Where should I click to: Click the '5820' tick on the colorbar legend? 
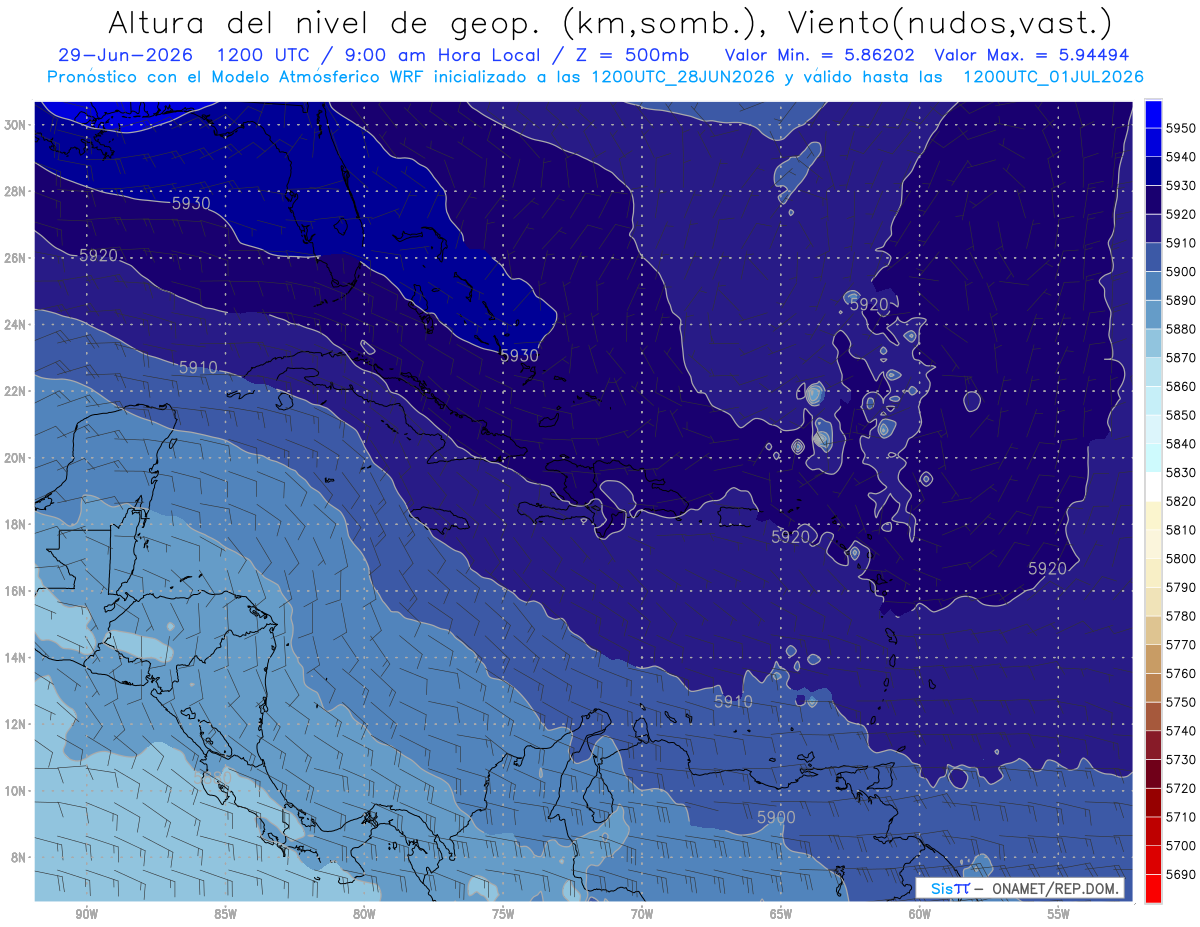pyautogui.click(x=1180, y=501)
